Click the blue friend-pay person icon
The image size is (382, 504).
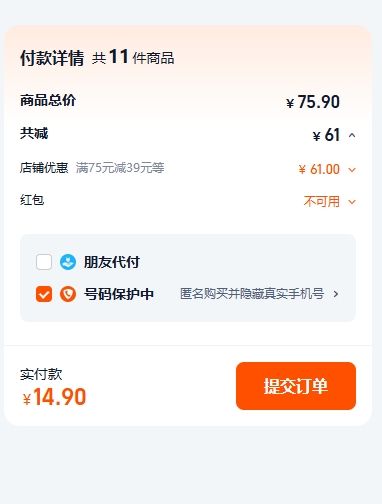click(x=68, y=262)
